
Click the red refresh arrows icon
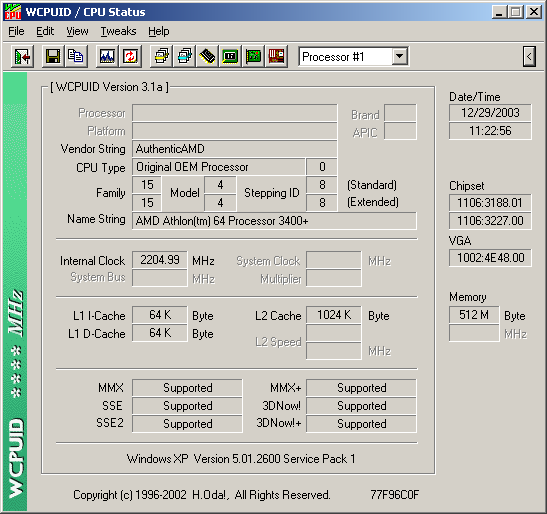(130, 56)
